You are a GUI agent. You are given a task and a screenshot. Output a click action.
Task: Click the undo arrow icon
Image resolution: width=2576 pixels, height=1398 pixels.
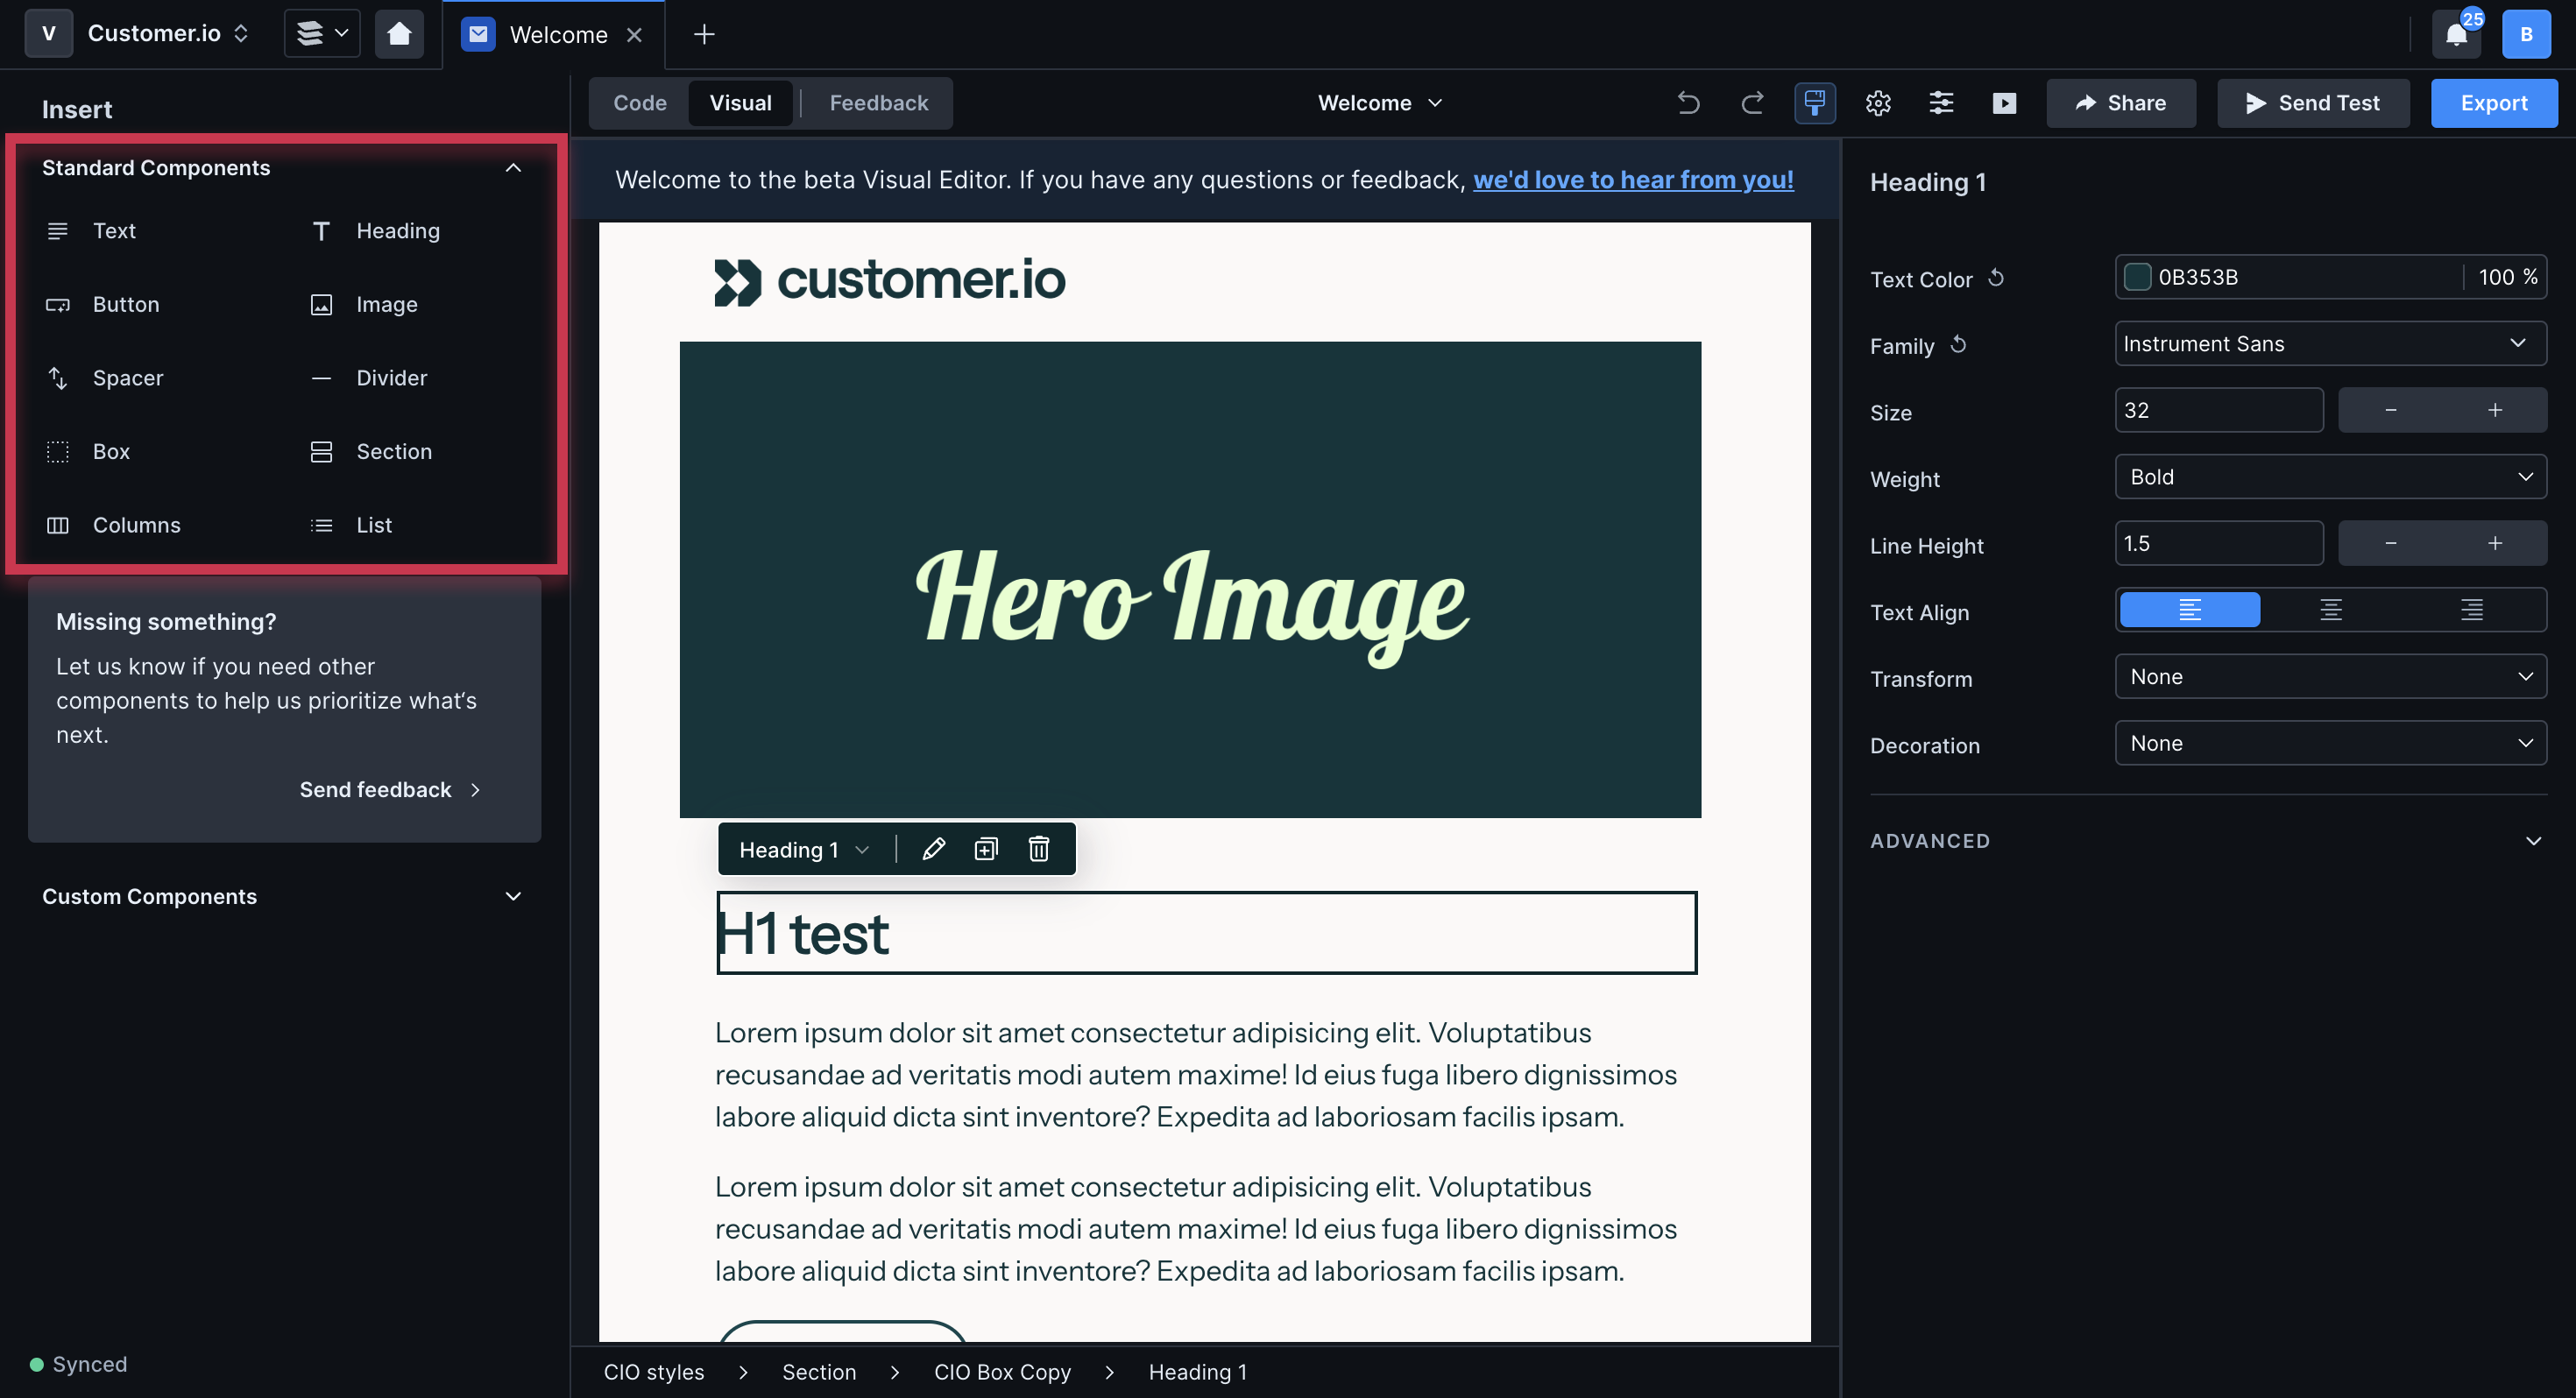1688,103
